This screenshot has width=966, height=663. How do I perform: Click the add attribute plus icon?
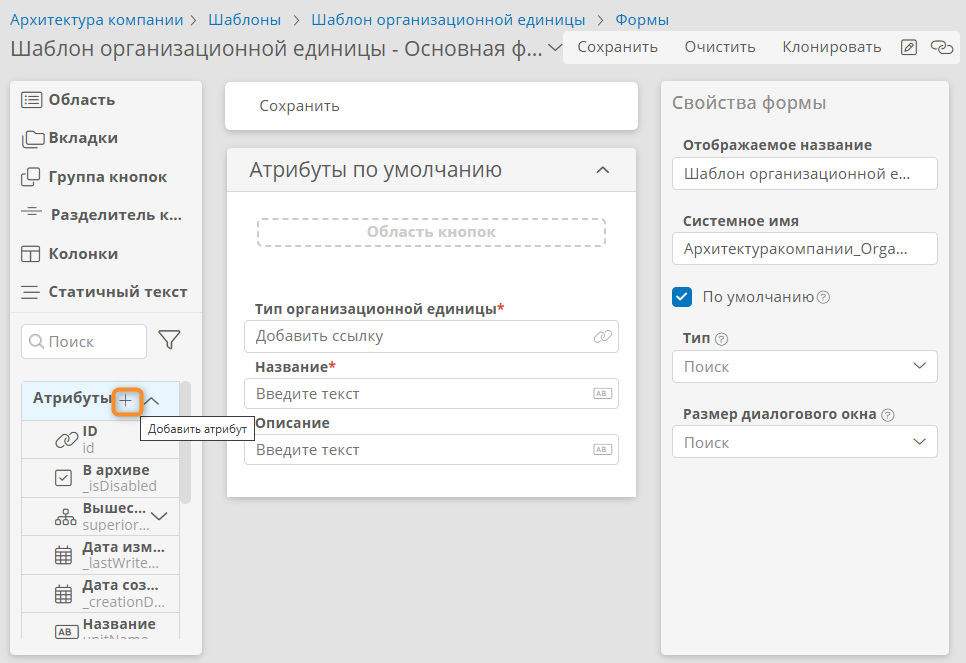[x=126, y=401]
